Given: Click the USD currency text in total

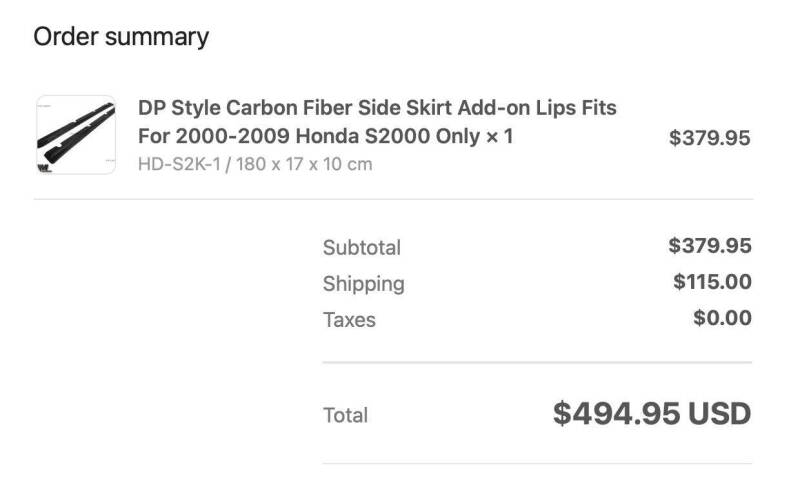Looking at the screenshot, I should 719,413.
